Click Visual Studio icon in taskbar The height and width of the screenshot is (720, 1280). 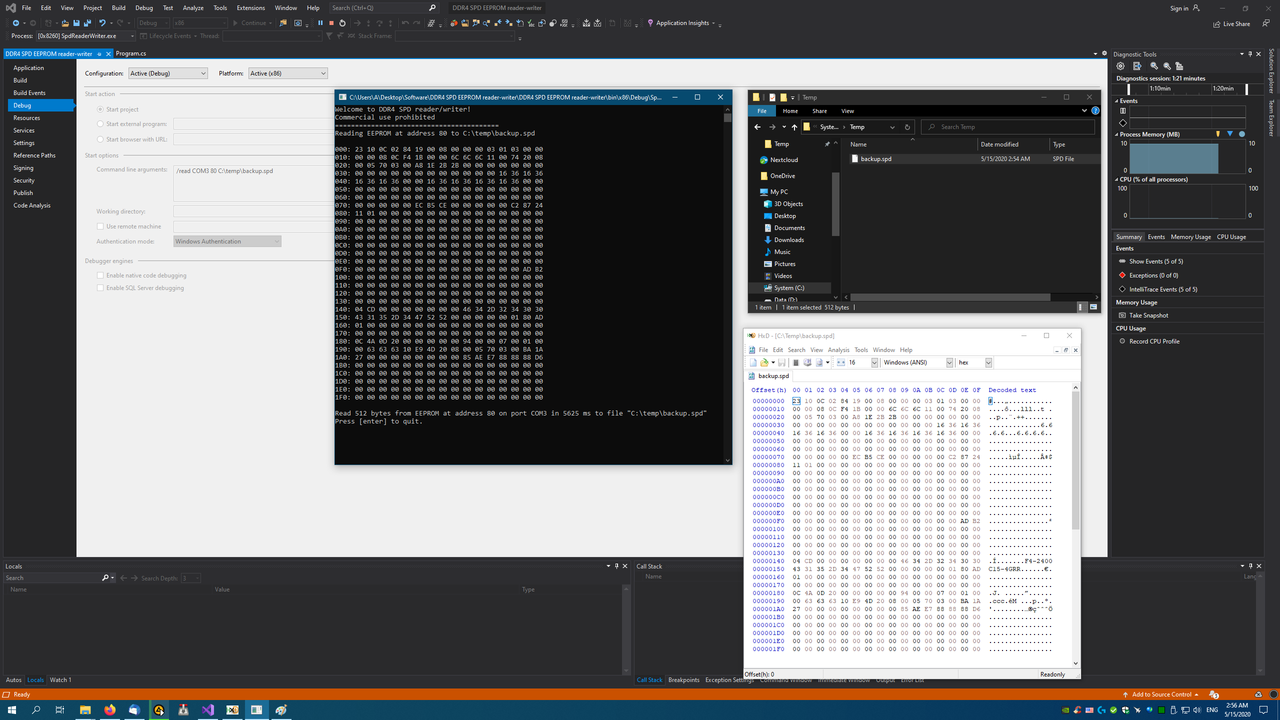pos(208,709)
